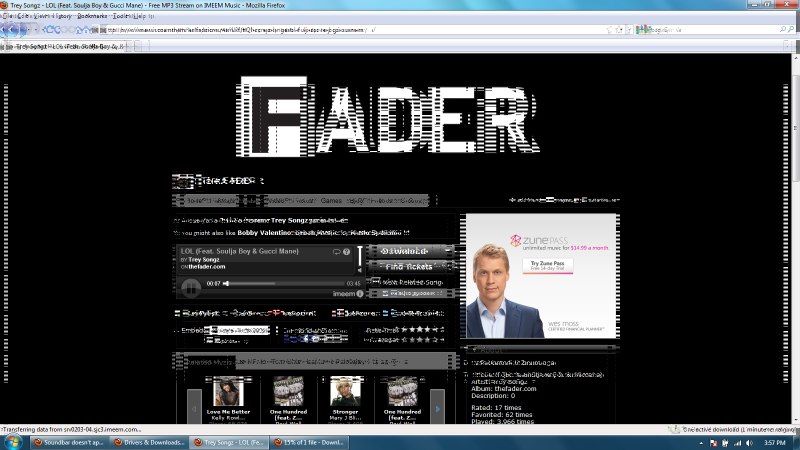This screenshot has height=450, width=800.
Task: Adjust the vertical volume slider
Action: pos(360,255)
